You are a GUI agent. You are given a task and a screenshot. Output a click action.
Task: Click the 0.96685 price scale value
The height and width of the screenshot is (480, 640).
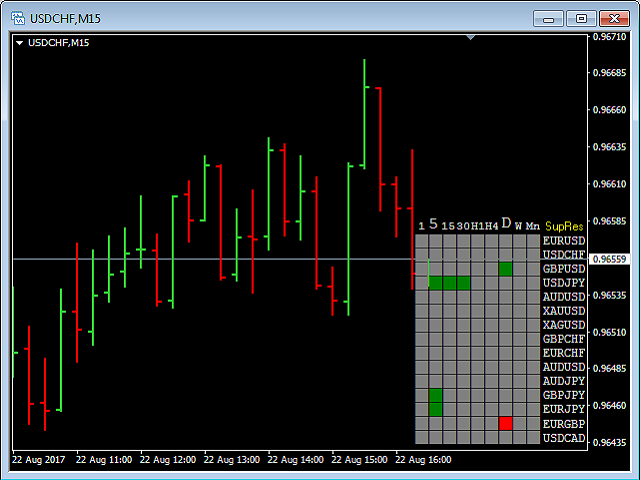609,73
